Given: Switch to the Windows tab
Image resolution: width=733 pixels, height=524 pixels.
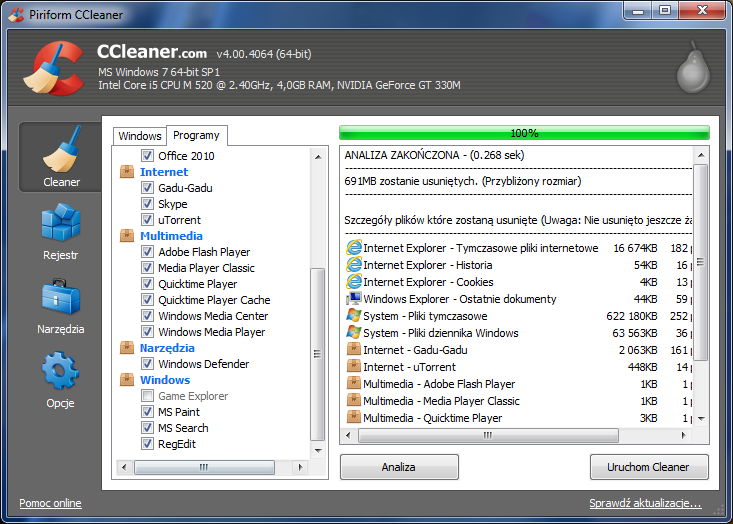Looking at the screenshot, I should pyautogui.click(x=140, y=136).
